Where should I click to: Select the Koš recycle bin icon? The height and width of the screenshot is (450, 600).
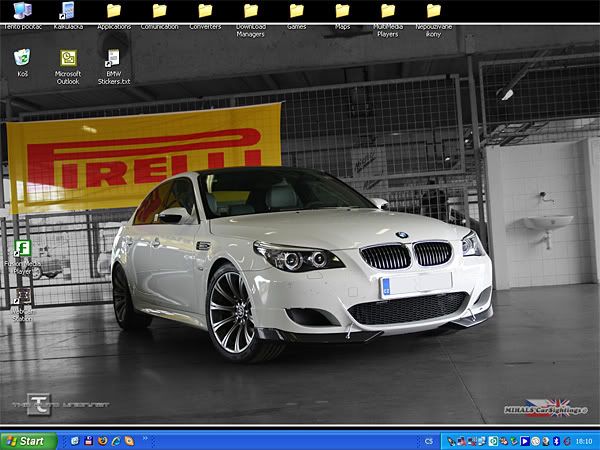pos(22,63)
